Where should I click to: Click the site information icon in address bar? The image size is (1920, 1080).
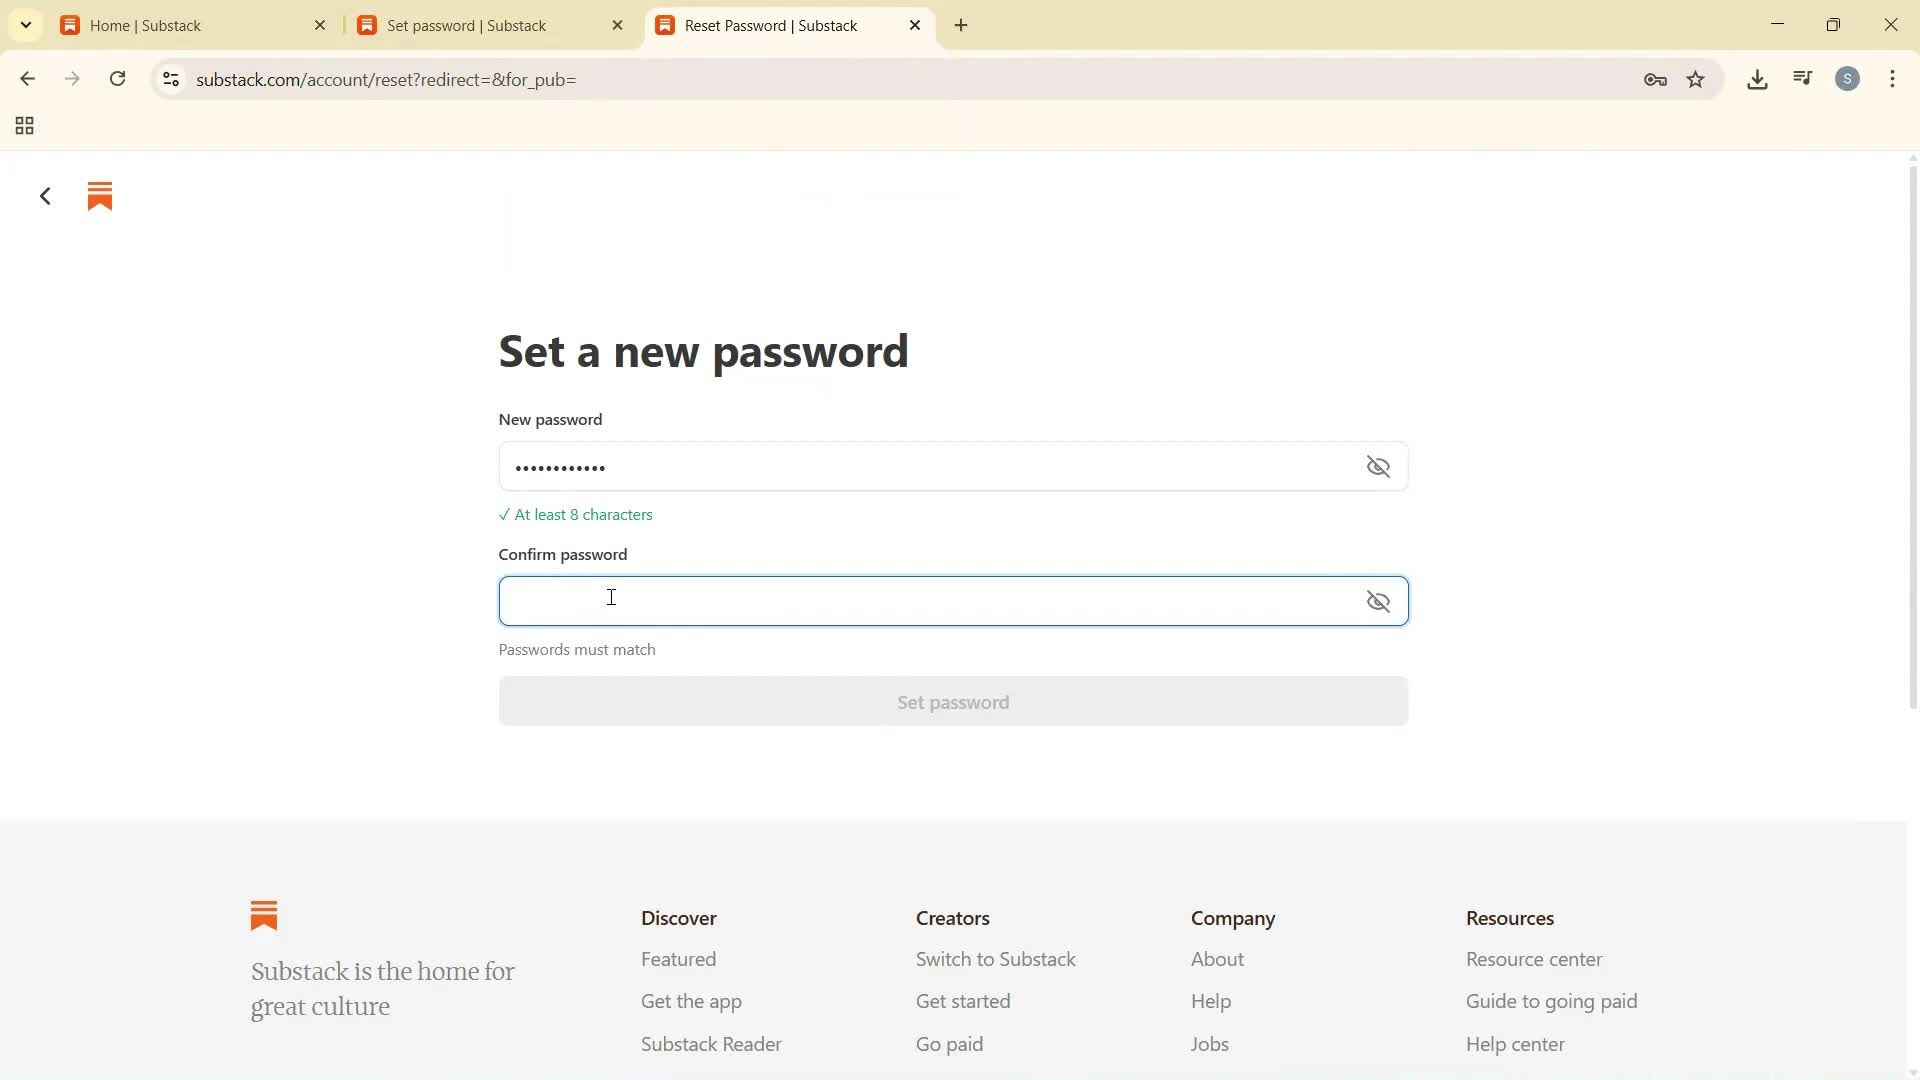pos(171,80)
